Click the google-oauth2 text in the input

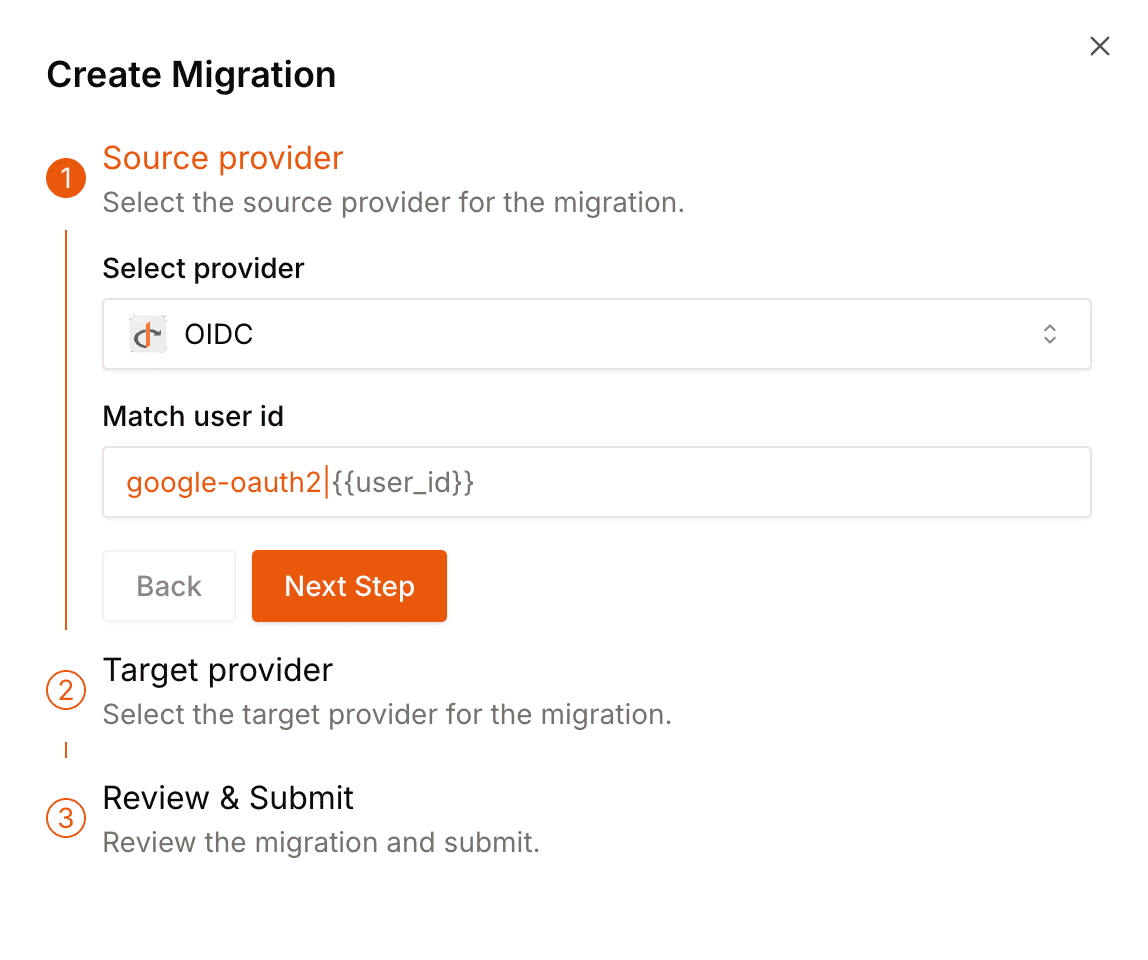[x=222, y=482]
